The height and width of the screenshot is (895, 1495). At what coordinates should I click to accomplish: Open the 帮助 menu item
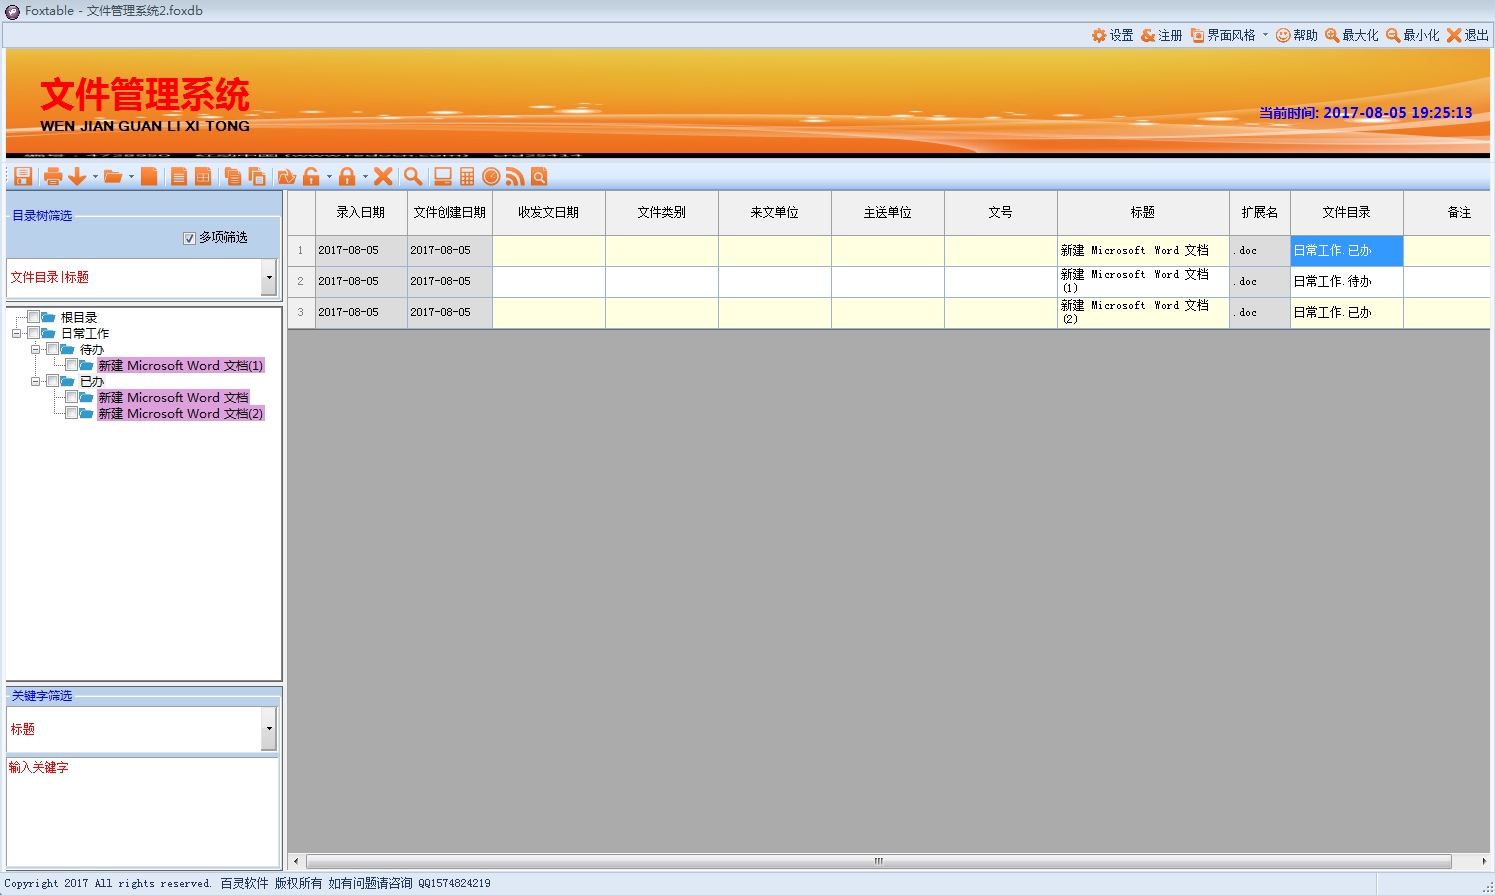coord(1297,35)
